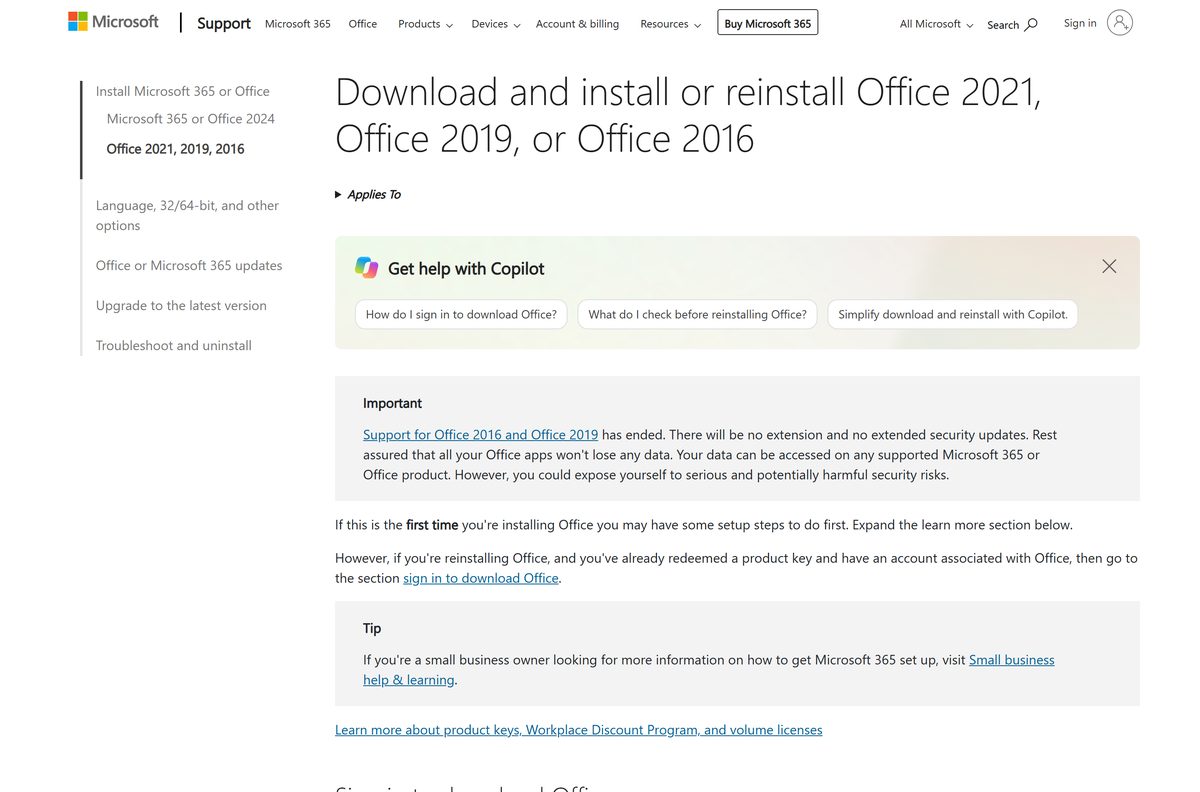The width and height of the screenshot is (1200, 792).
Task: Ask Copilot how to sign in to download Office
Action: click(461, 314)
